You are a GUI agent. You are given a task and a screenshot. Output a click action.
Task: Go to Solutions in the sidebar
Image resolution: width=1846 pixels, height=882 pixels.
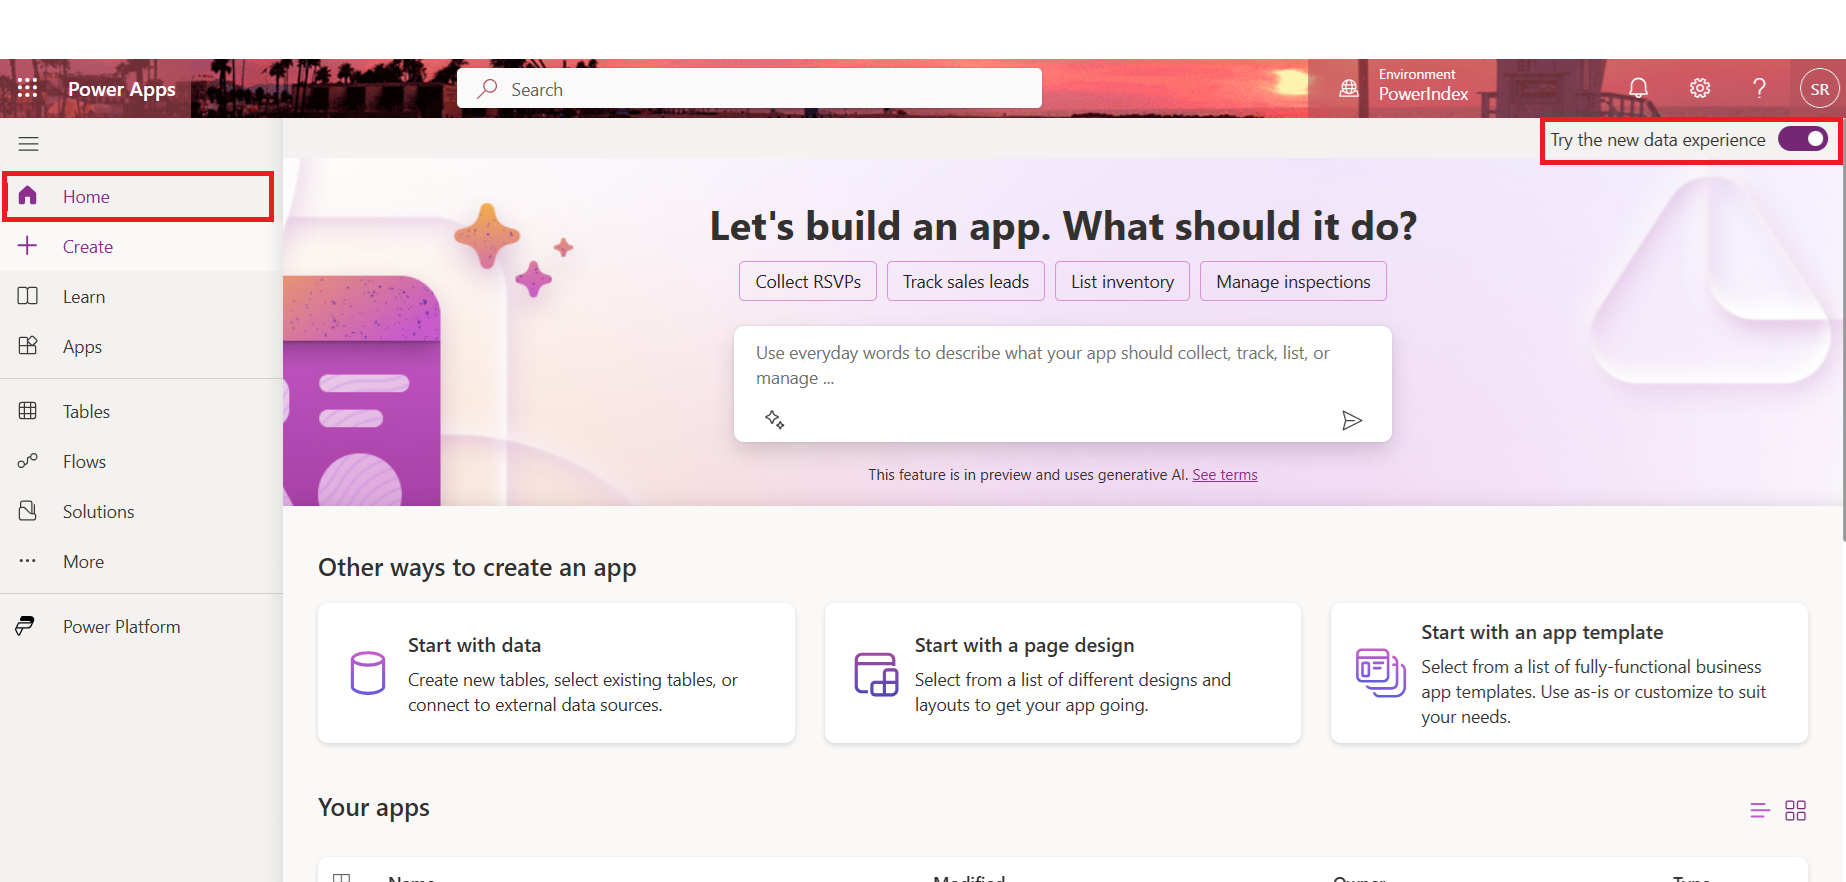pyautogui.click(x=98, y=512)
